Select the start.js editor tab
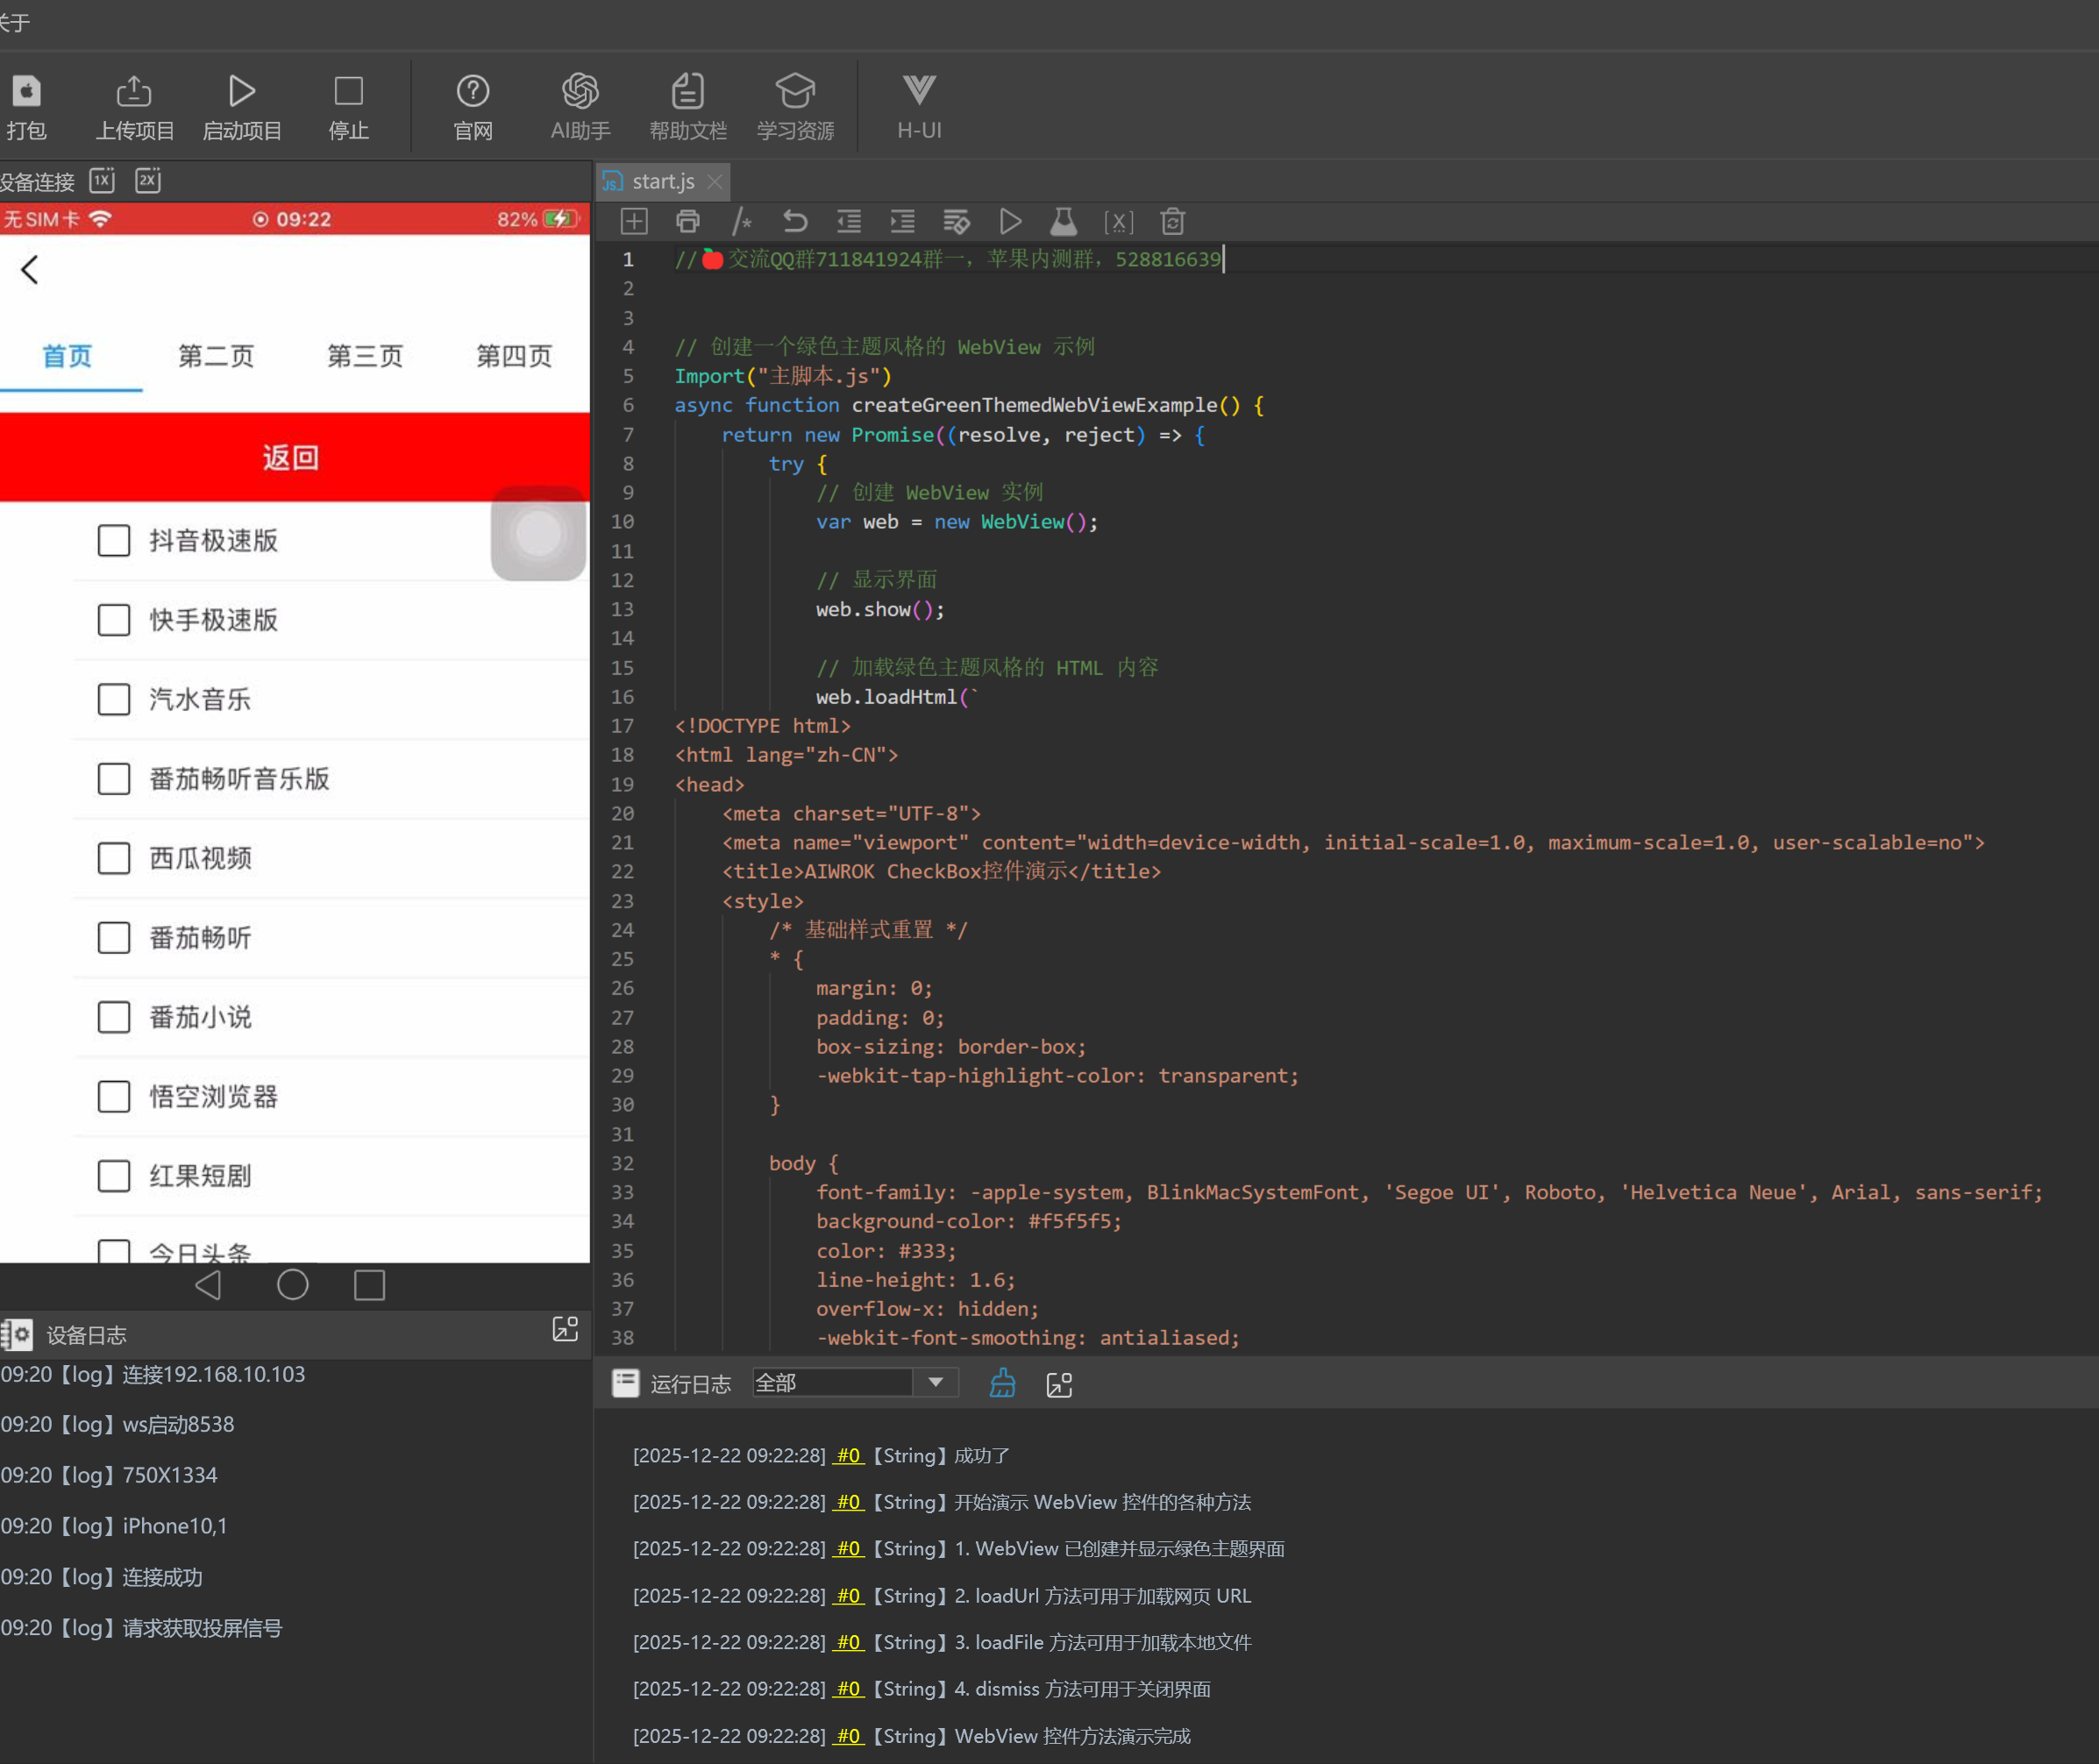The width and height of the screenshot is (2099, 1764). pos(662,182)
